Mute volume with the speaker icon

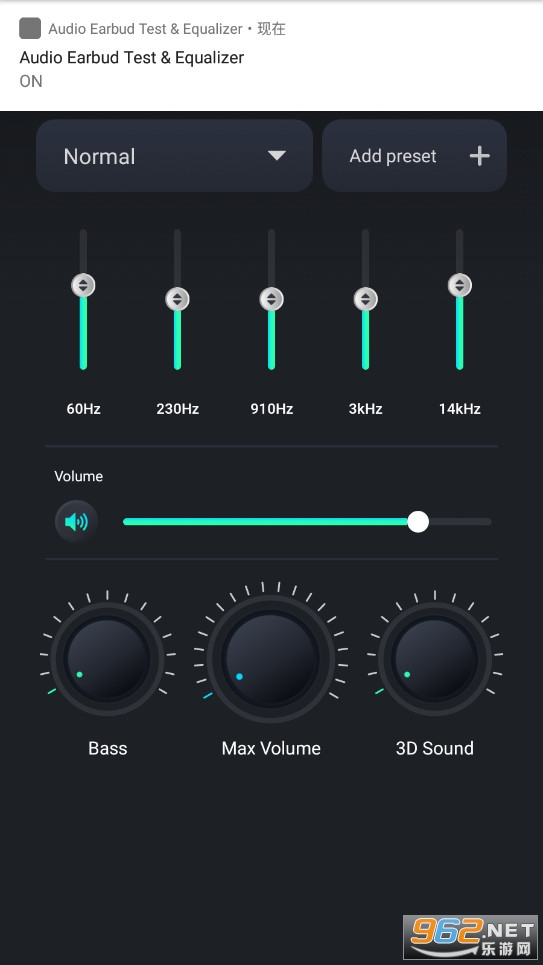coord(76,522)
